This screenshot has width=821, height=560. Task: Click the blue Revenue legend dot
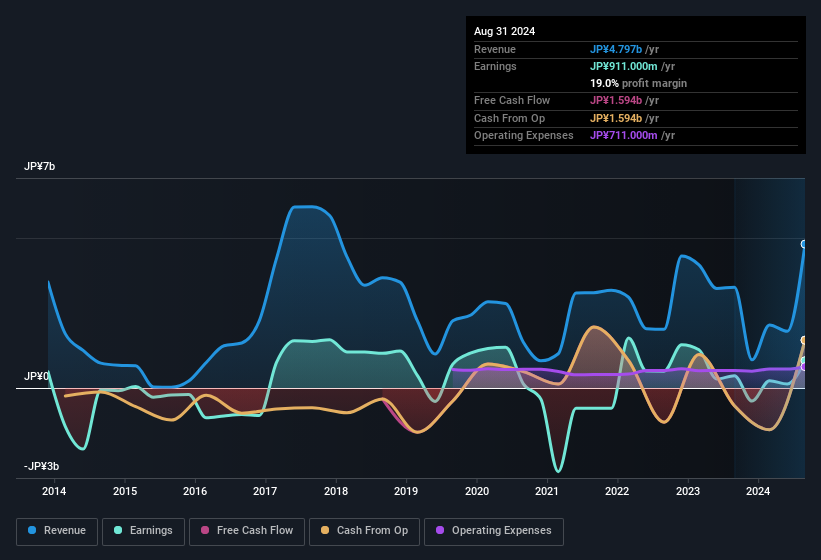32,530
